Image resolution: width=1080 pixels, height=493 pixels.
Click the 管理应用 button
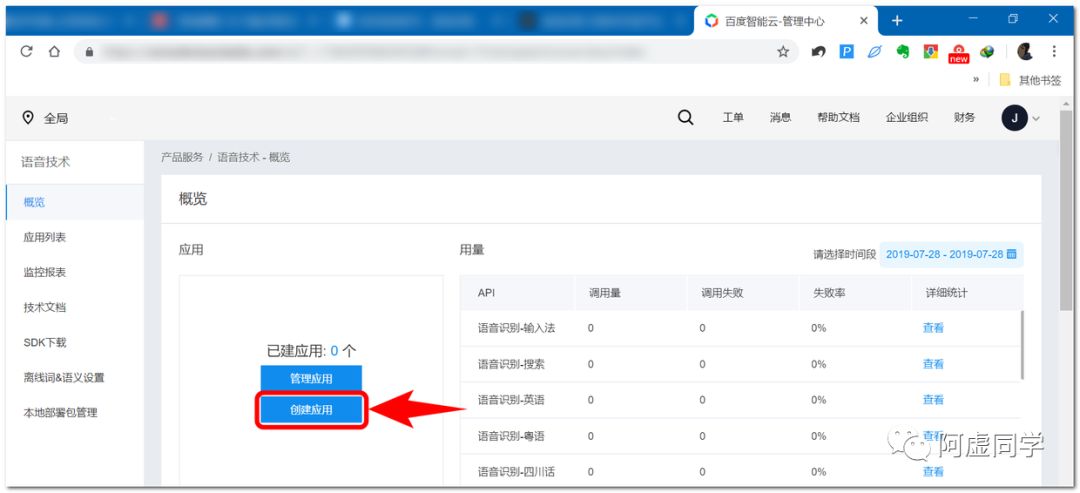(311, 378)
